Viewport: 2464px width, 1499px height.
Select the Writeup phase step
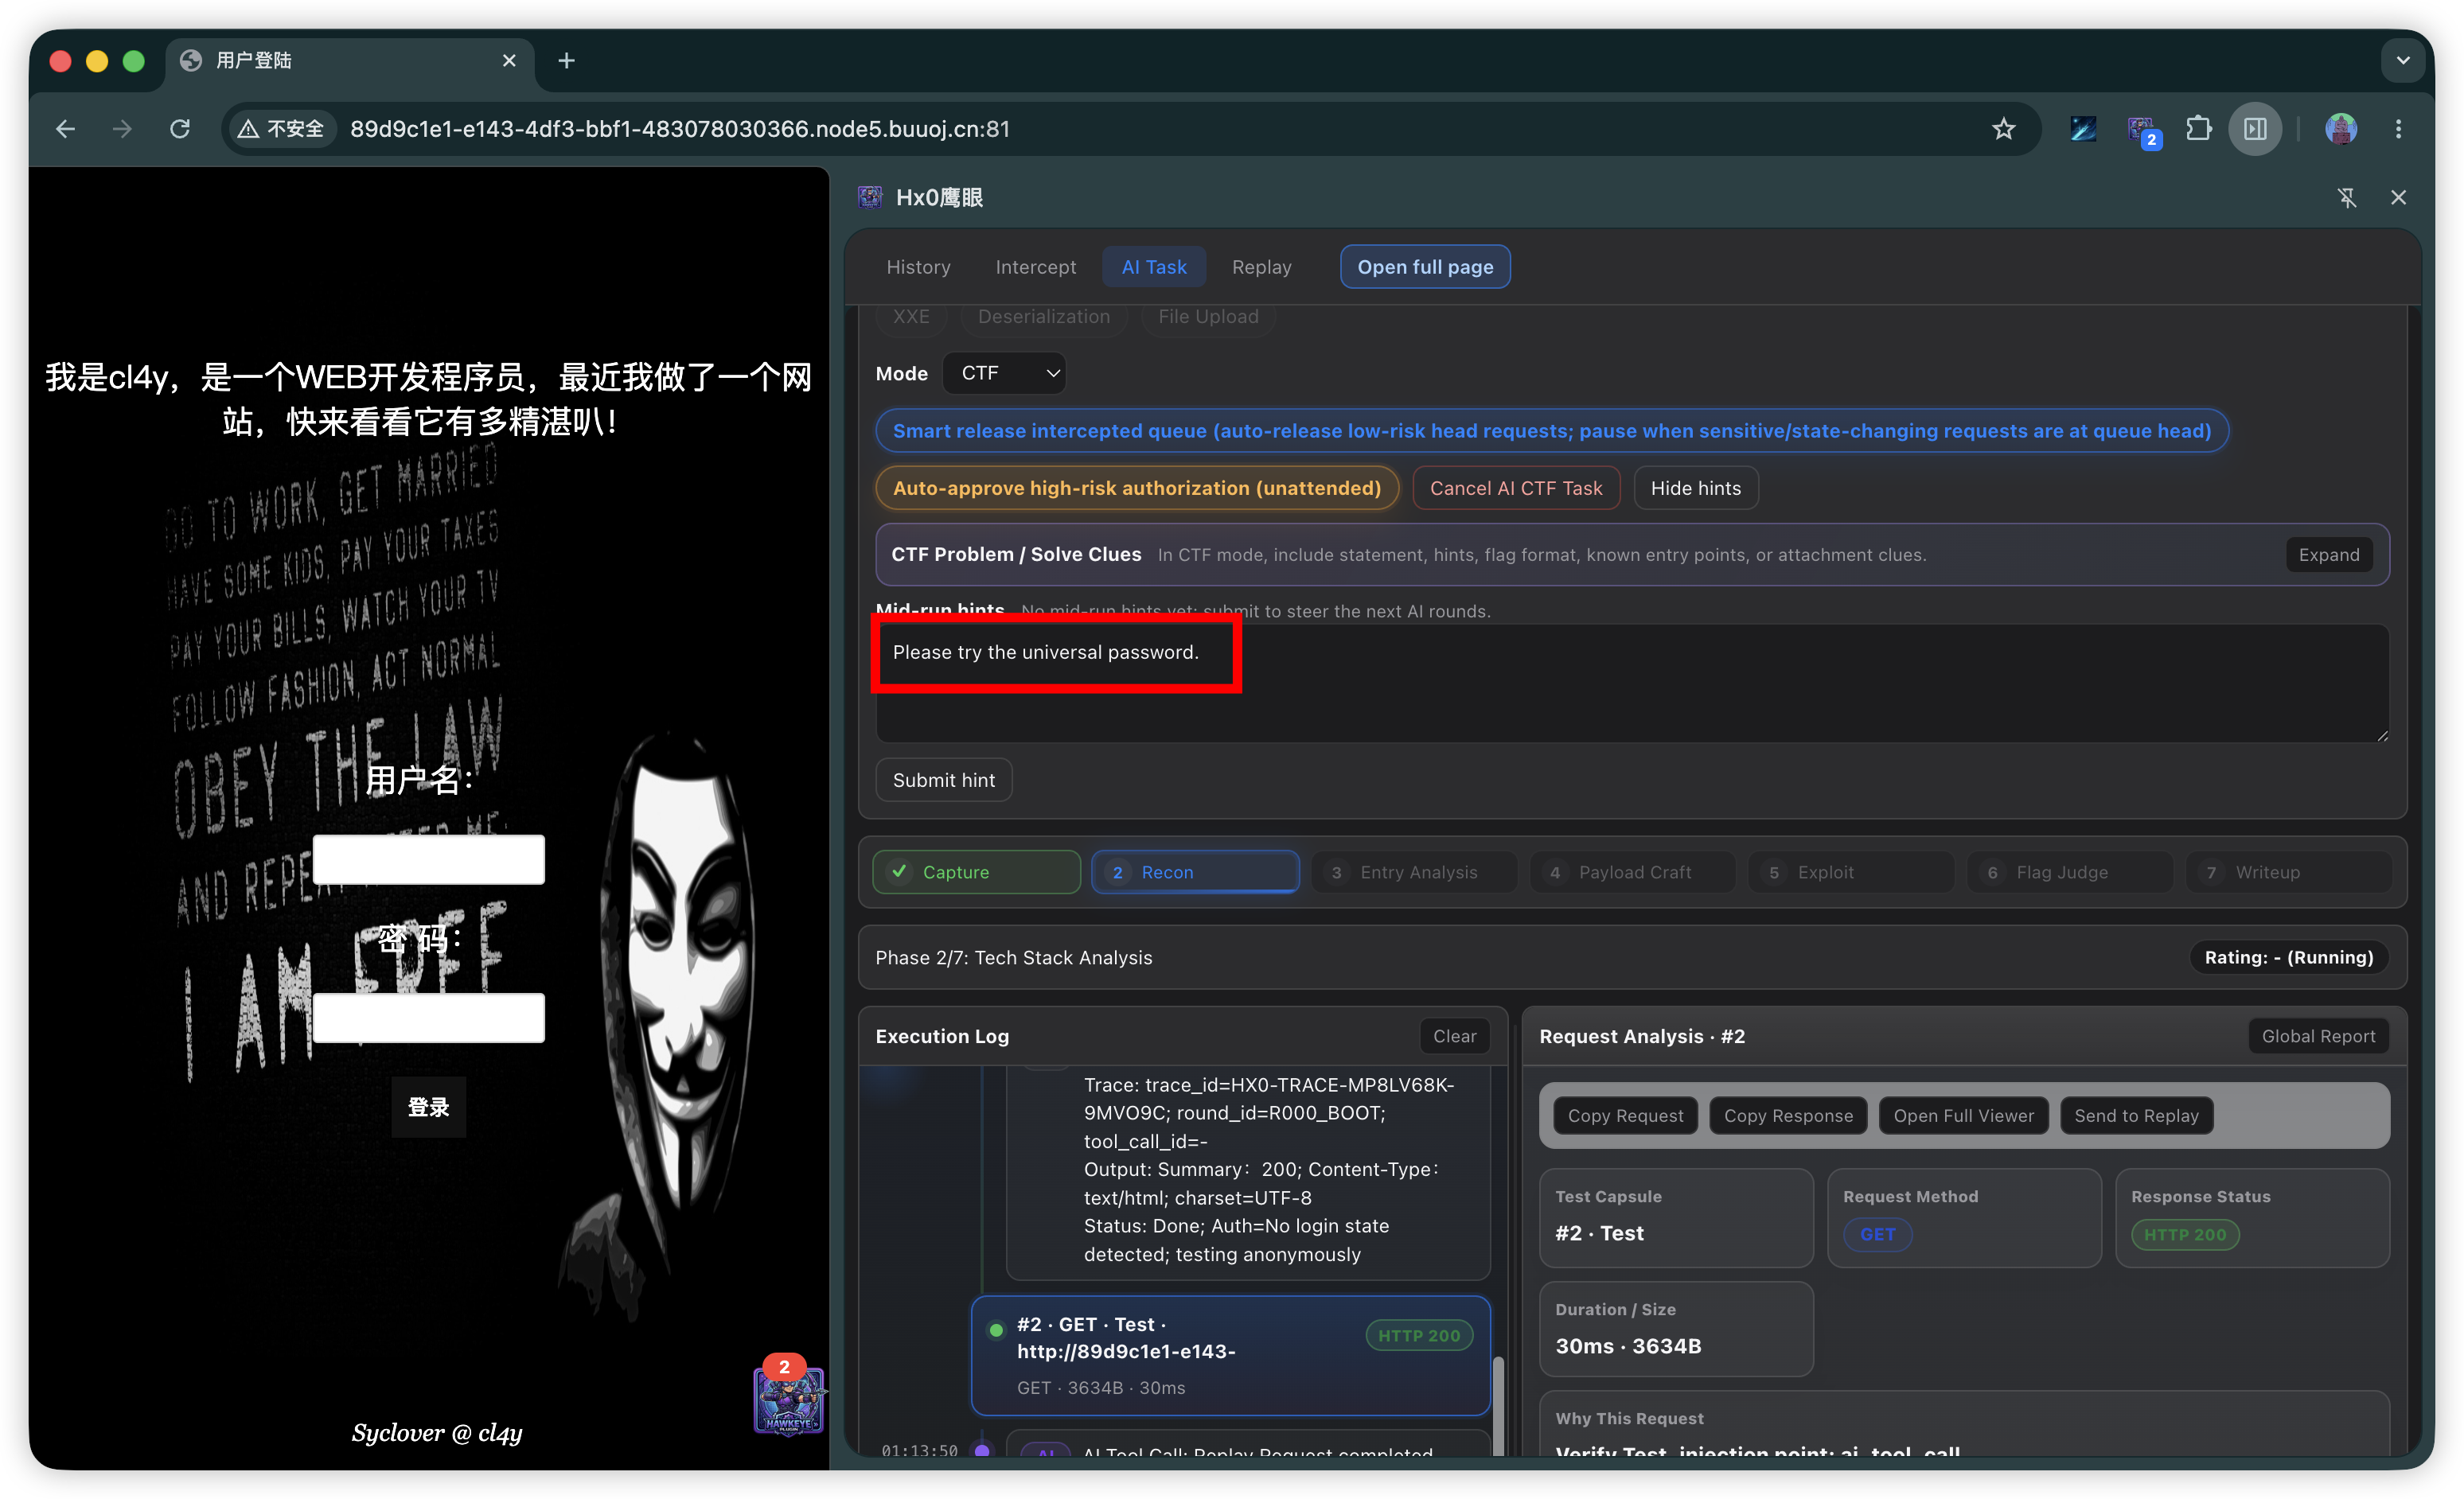(2289, 872)
